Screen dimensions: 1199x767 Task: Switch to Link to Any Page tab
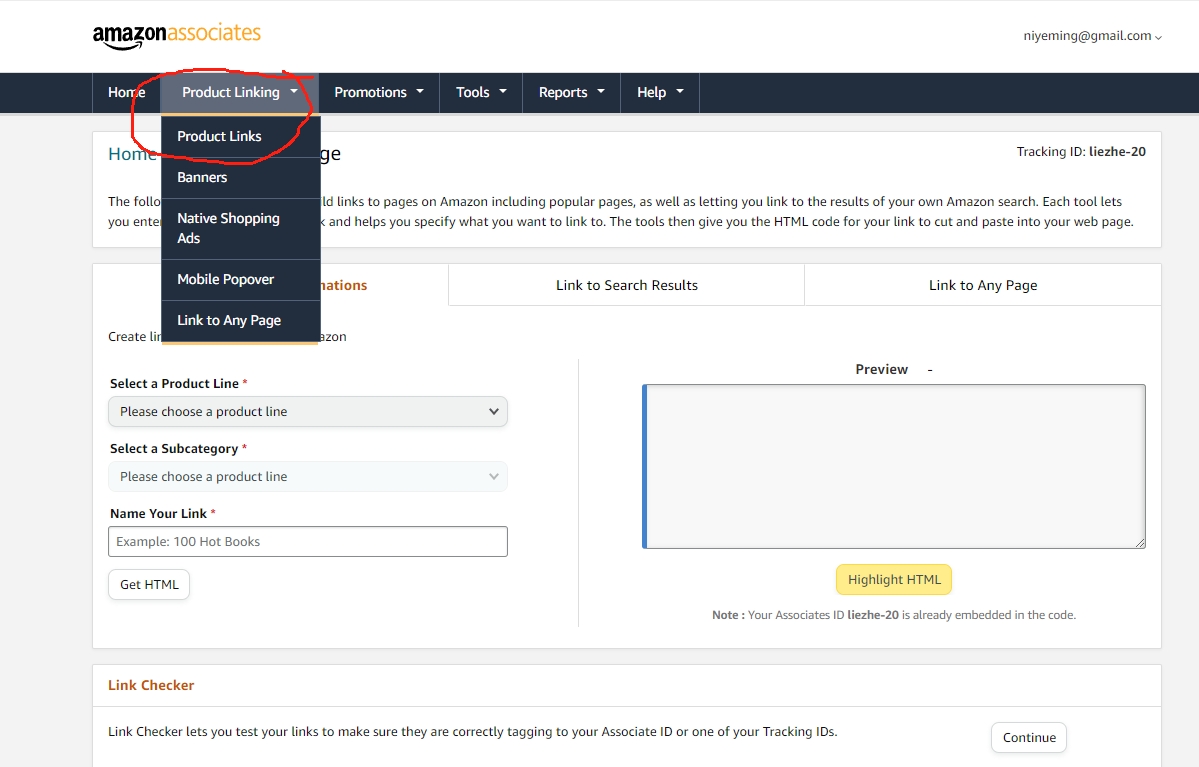coord(983,285)
